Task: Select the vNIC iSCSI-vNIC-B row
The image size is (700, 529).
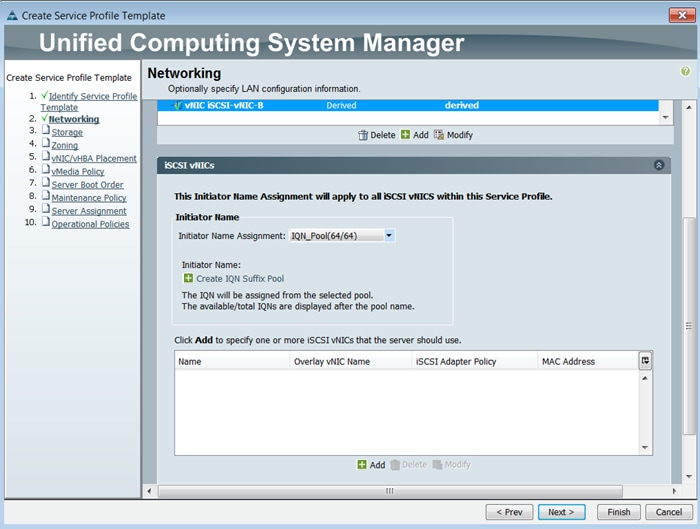Action: [x=408, y=106]
